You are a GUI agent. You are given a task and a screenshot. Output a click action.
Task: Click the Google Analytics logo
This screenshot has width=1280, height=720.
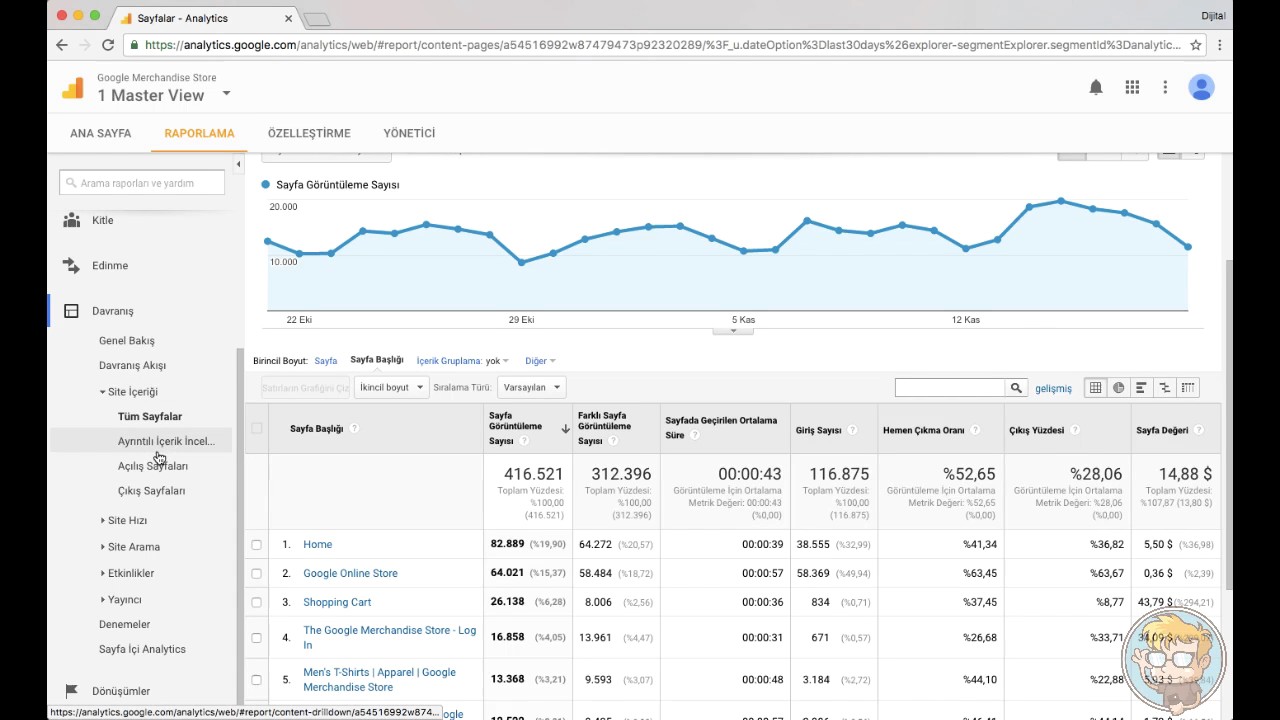pos(73,88)
